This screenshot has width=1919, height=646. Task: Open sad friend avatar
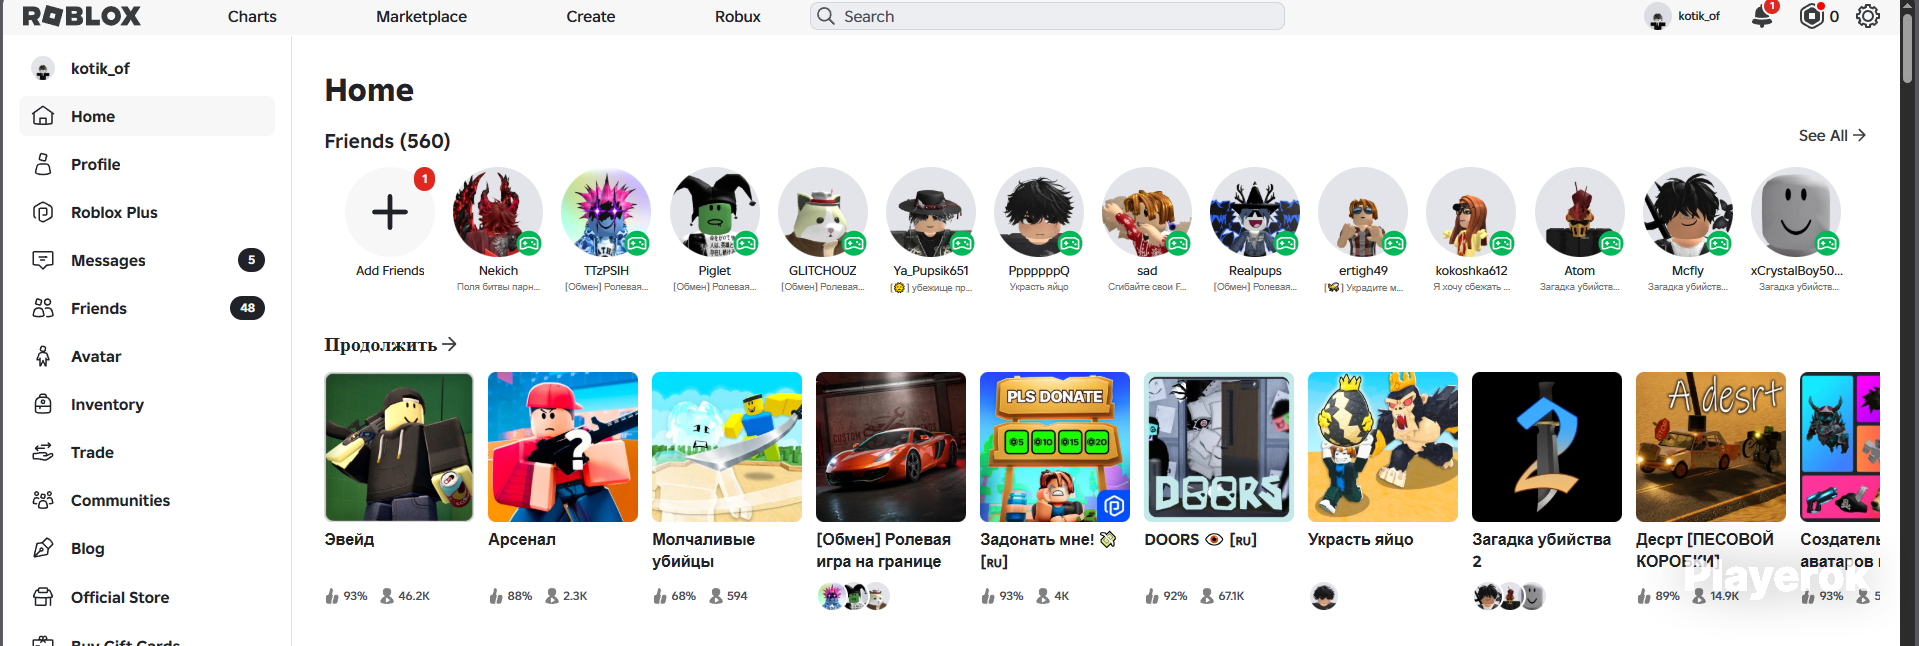[1147, 212]
